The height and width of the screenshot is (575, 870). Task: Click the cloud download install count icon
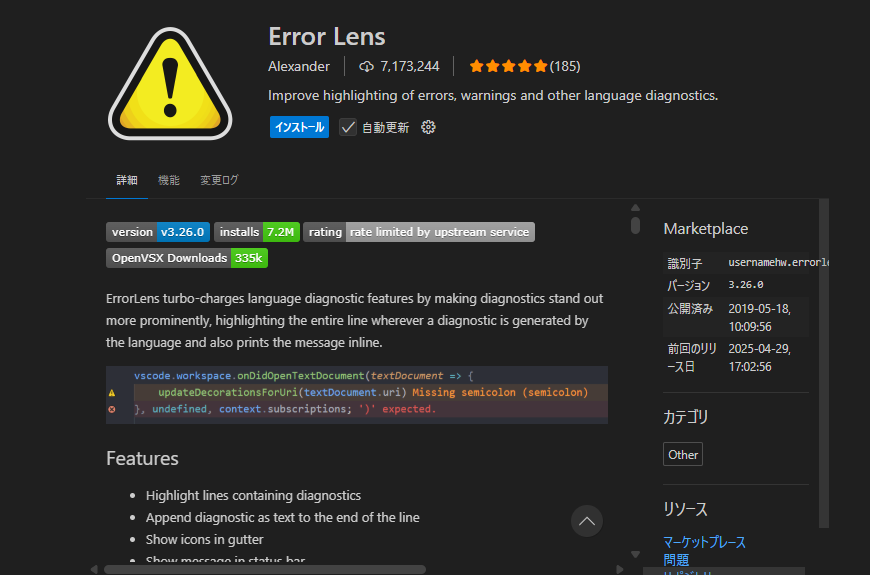366,66
